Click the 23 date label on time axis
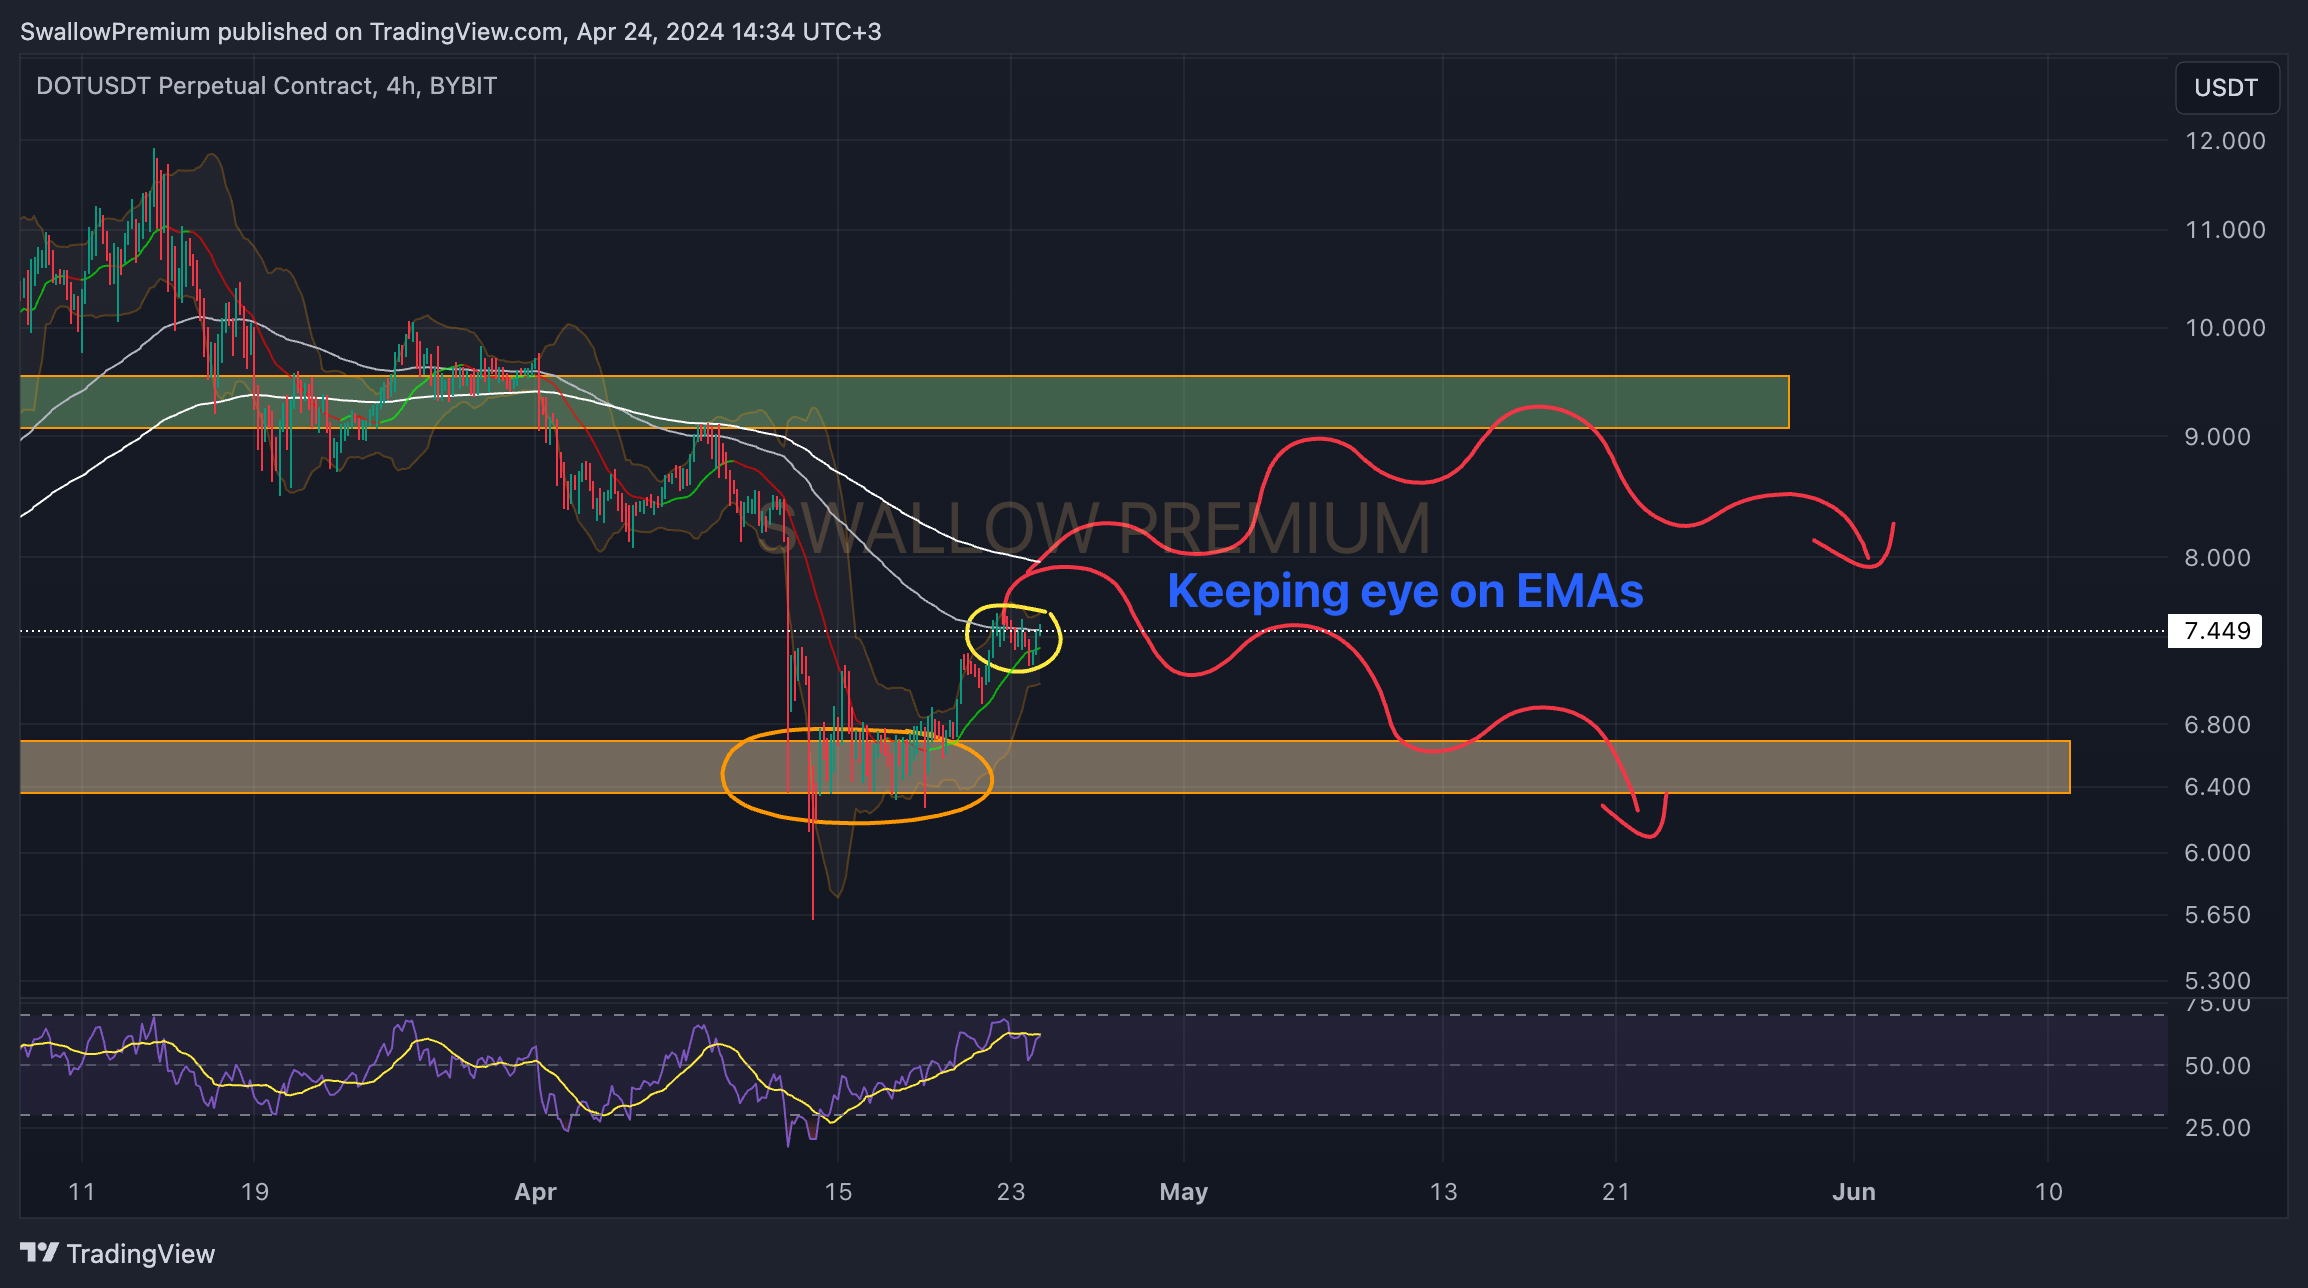 1011,1192
